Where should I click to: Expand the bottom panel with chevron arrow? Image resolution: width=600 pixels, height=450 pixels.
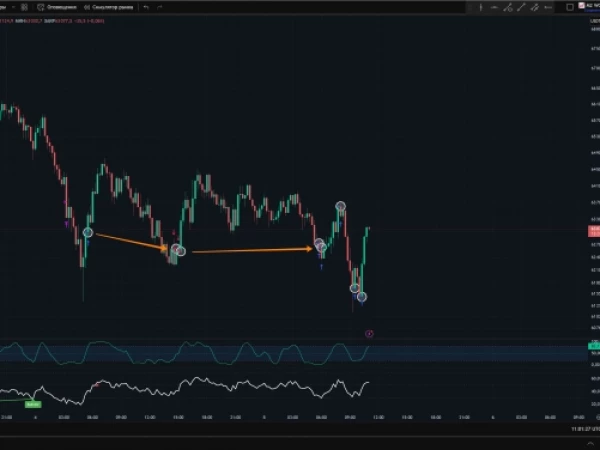[x=590, y=444]
